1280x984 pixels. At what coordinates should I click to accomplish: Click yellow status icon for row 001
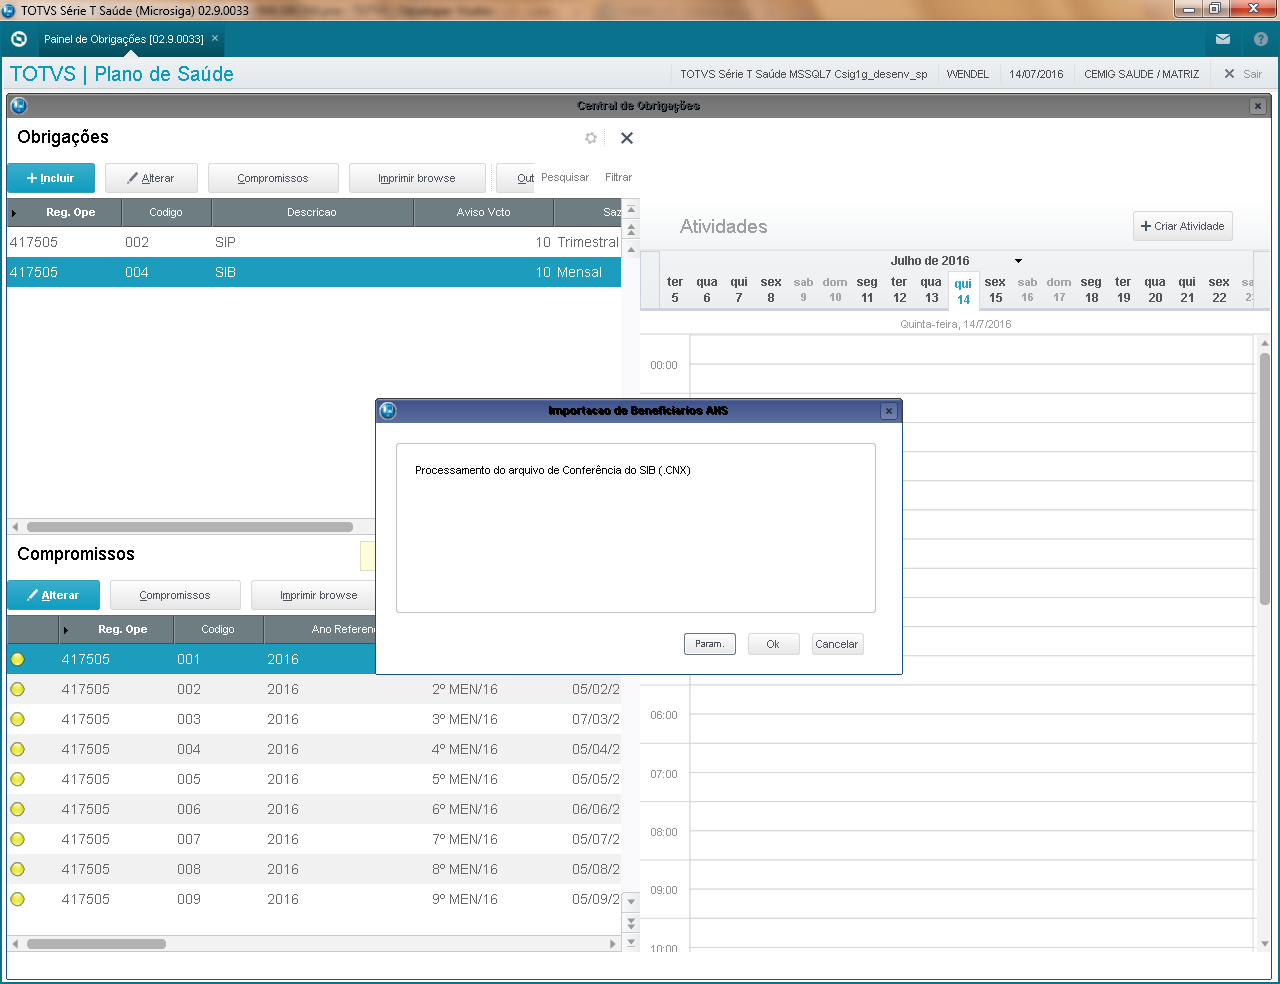pos(17,659)
